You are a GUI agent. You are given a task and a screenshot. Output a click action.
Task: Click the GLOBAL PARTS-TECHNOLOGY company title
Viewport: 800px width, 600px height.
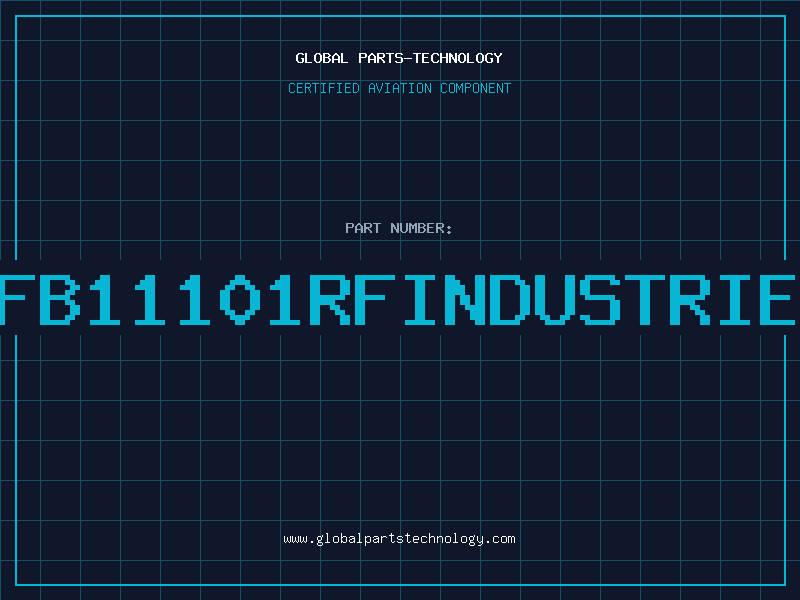pos(399,58)
